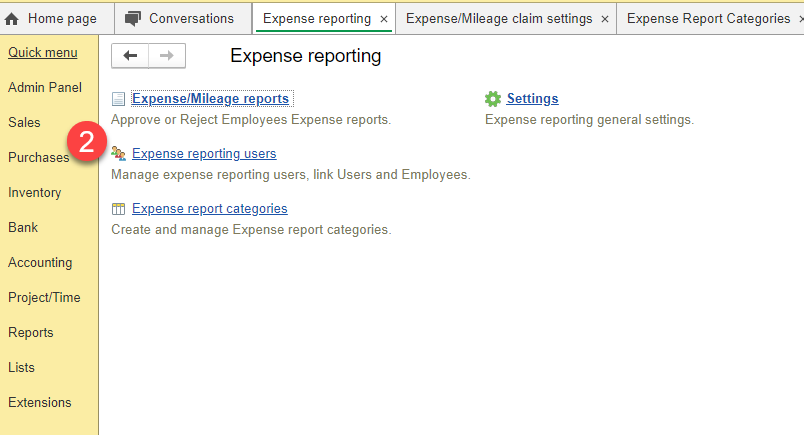Click the Conversations speech bubble icon
Viewport: 804px width, 435px height.
[x=133, y=19]
